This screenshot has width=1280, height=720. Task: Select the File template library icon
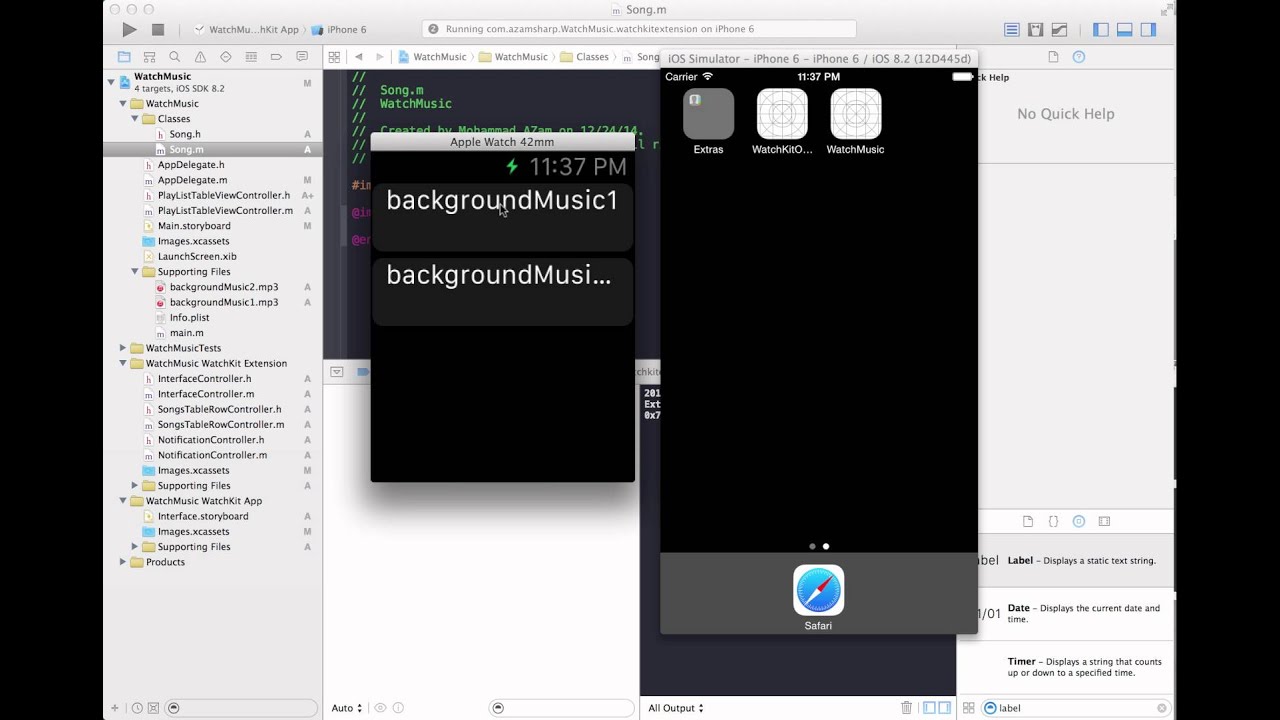click(x=1028, y=521)
